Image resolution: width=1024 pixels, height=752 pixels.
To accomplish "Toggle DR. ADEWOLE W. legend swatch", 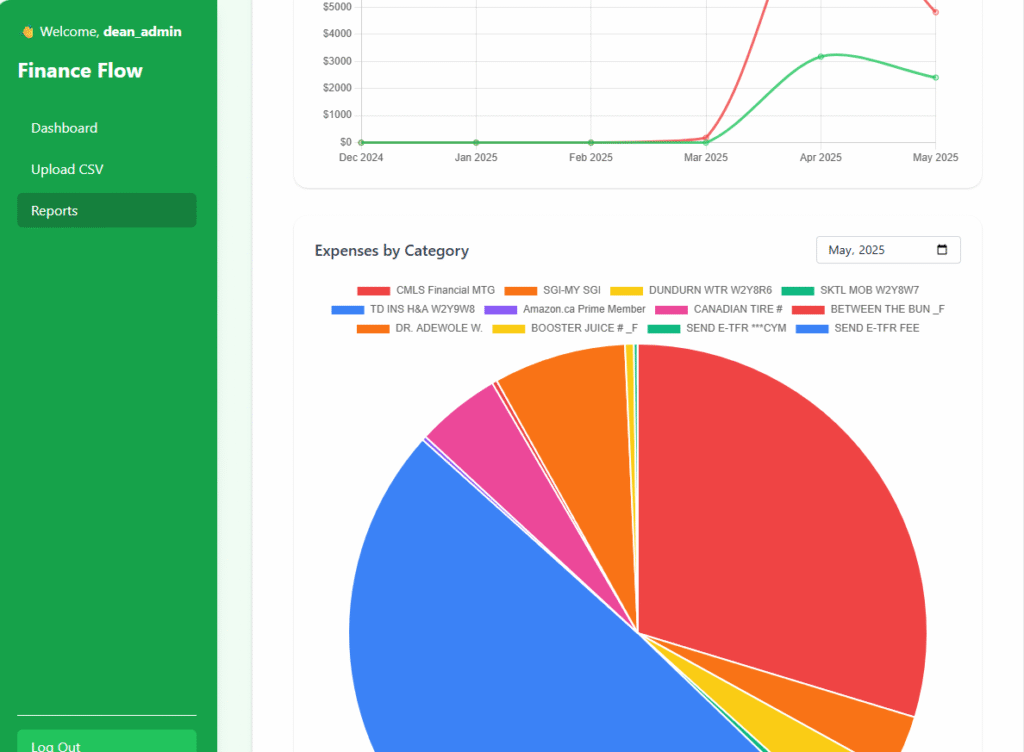I will coord(373,328).
